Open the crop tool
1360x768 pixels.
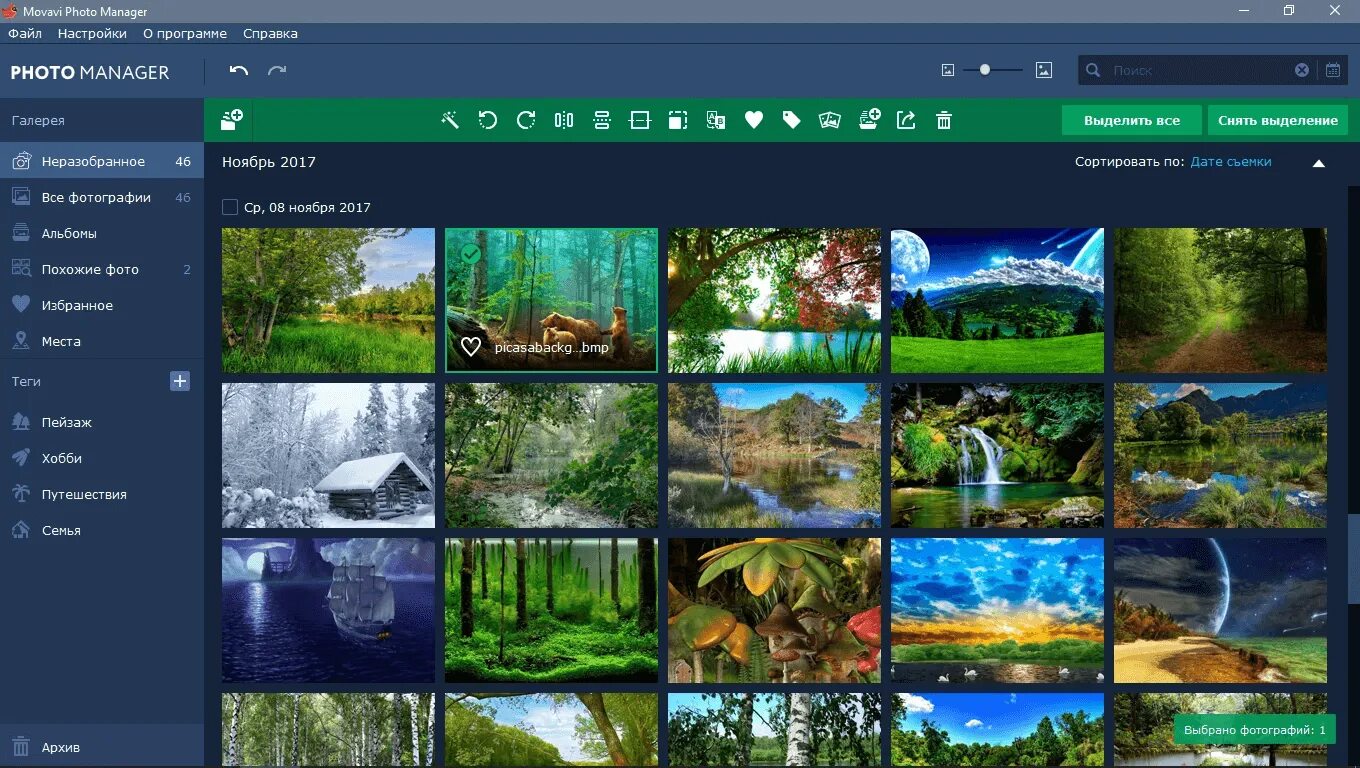click(x=640, y=120)
